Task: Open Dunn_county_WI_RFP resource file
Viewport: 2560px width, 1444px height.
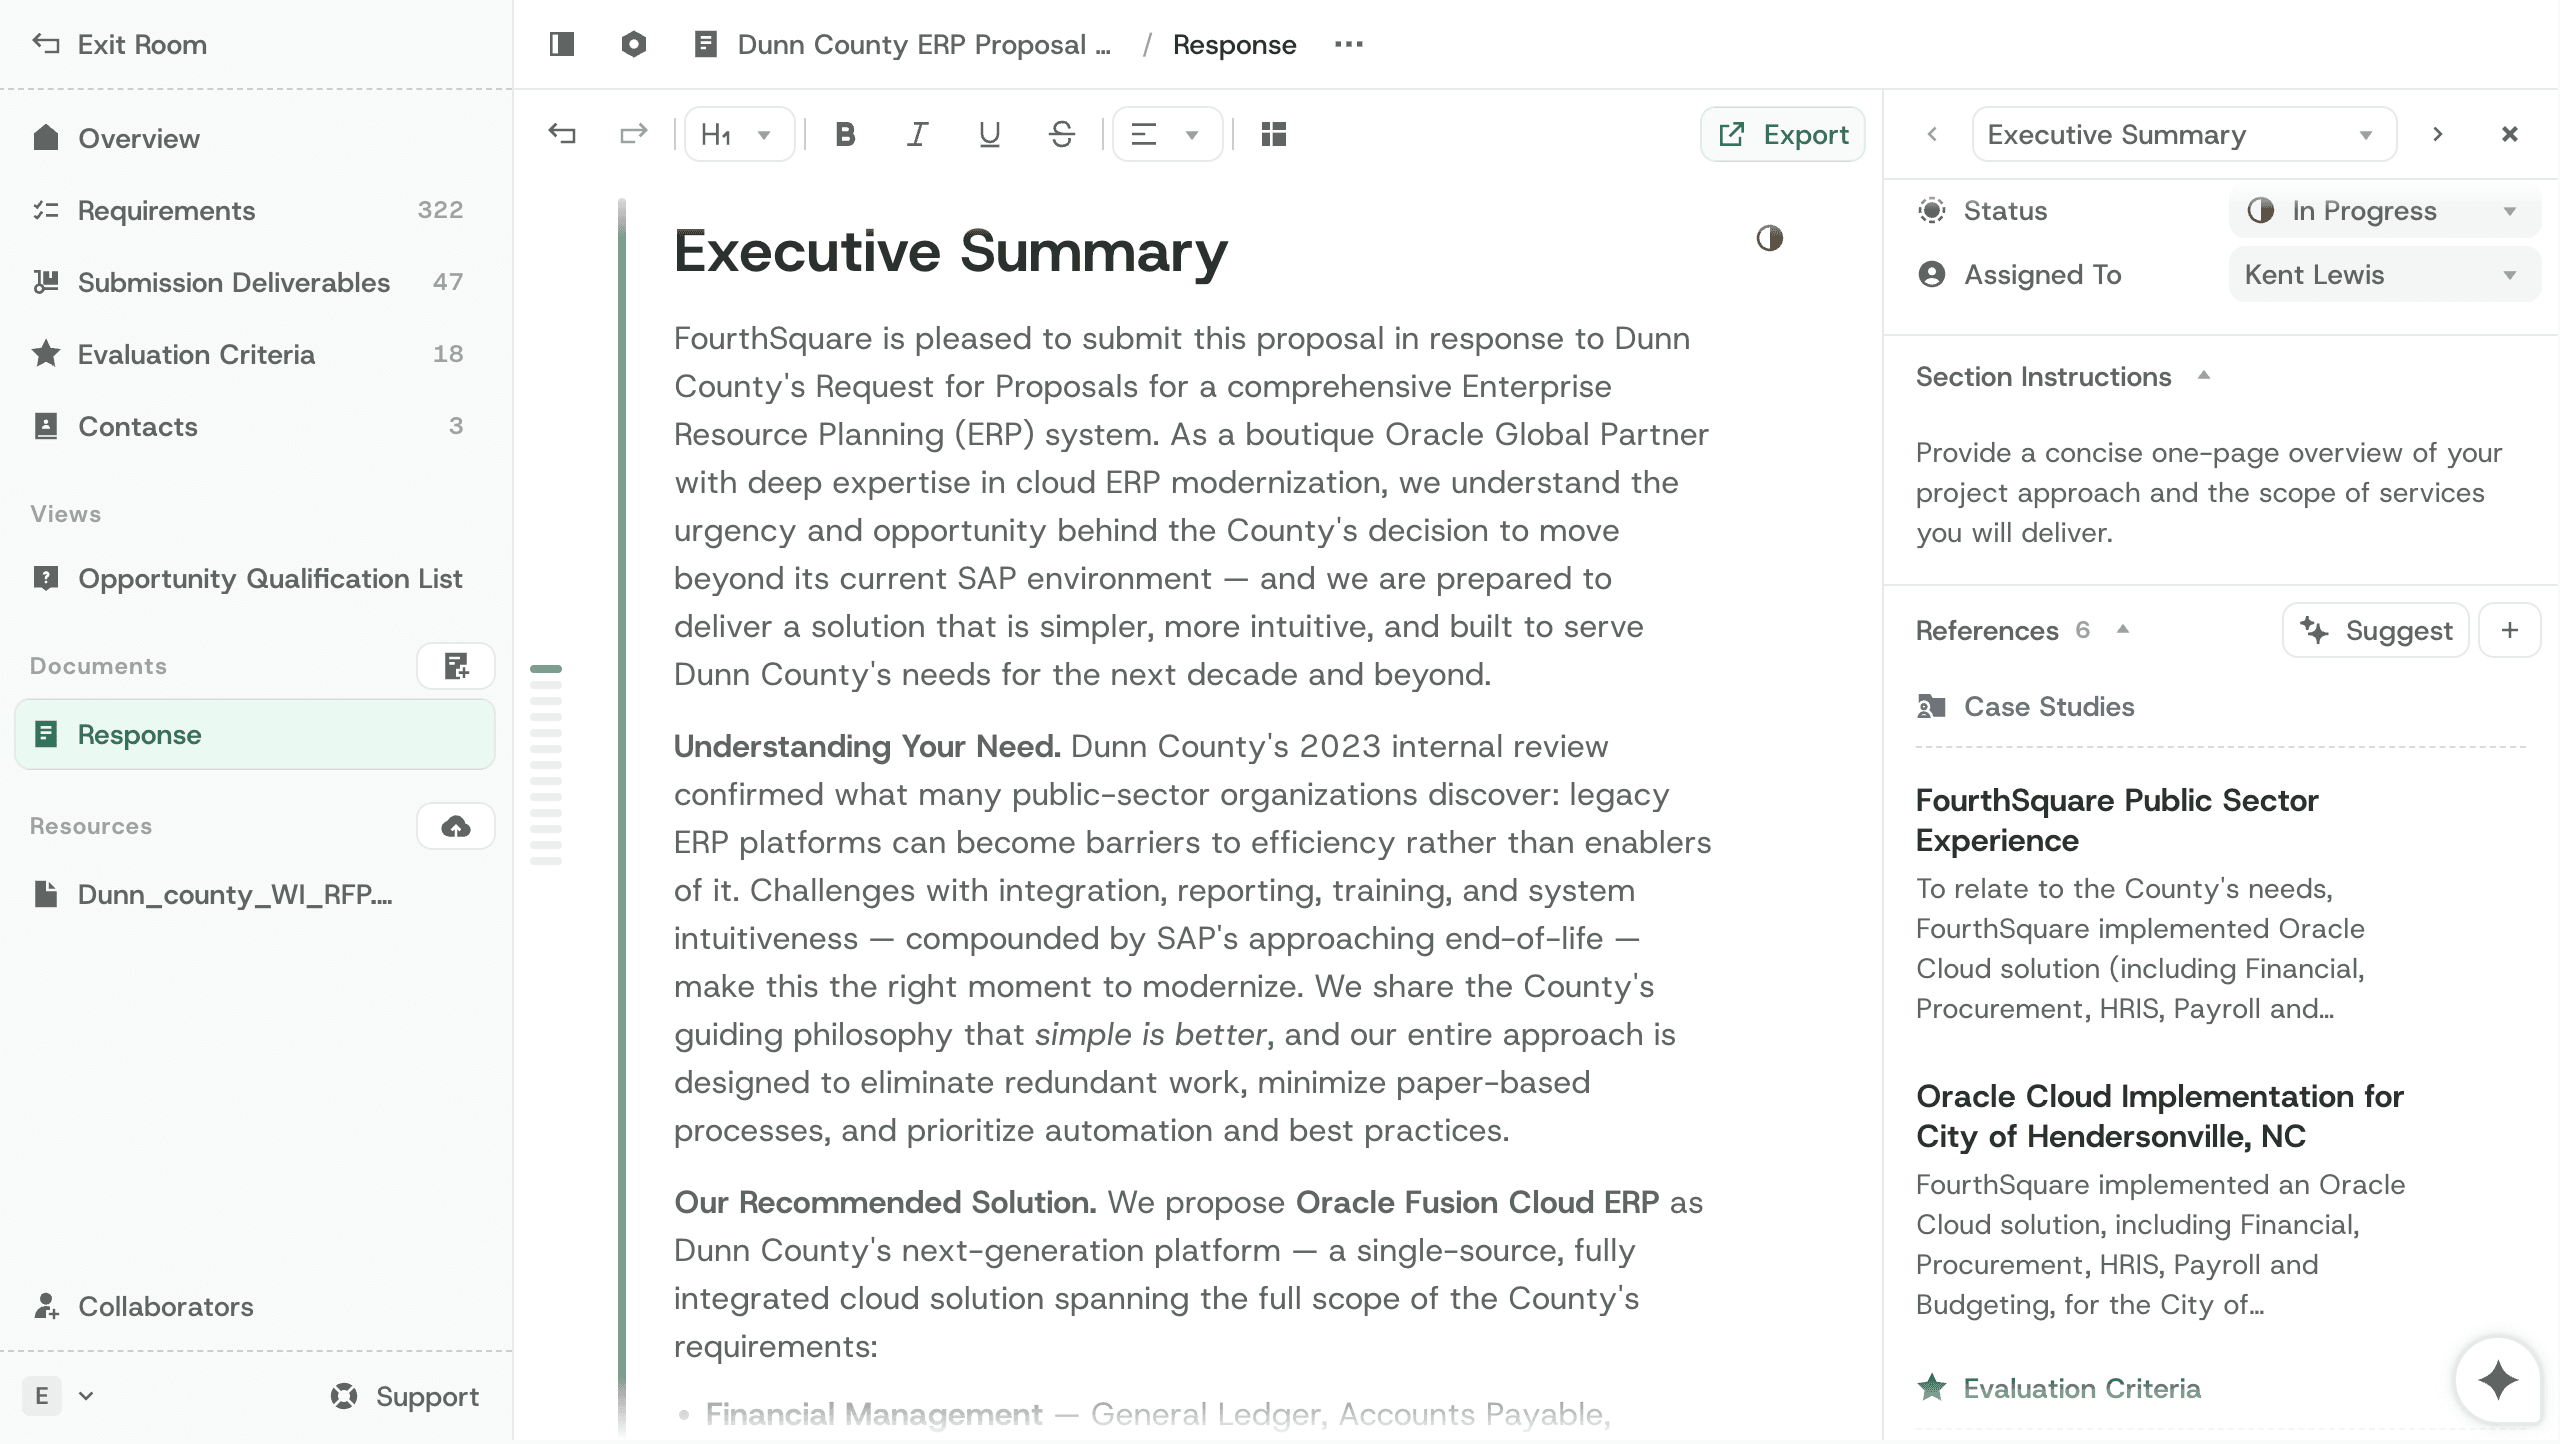Action: (234, 894)
